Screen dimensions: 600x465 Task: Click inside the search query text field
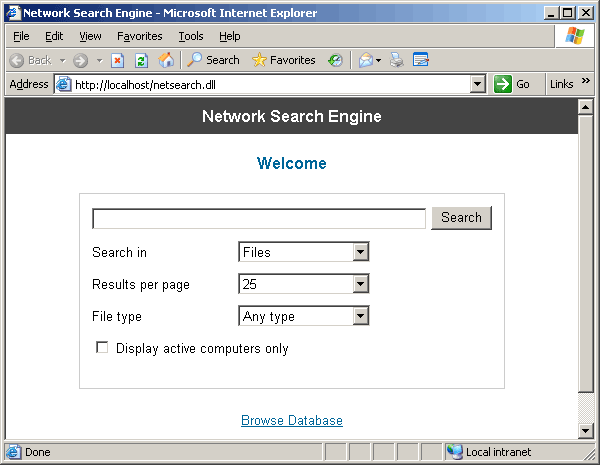259,219
